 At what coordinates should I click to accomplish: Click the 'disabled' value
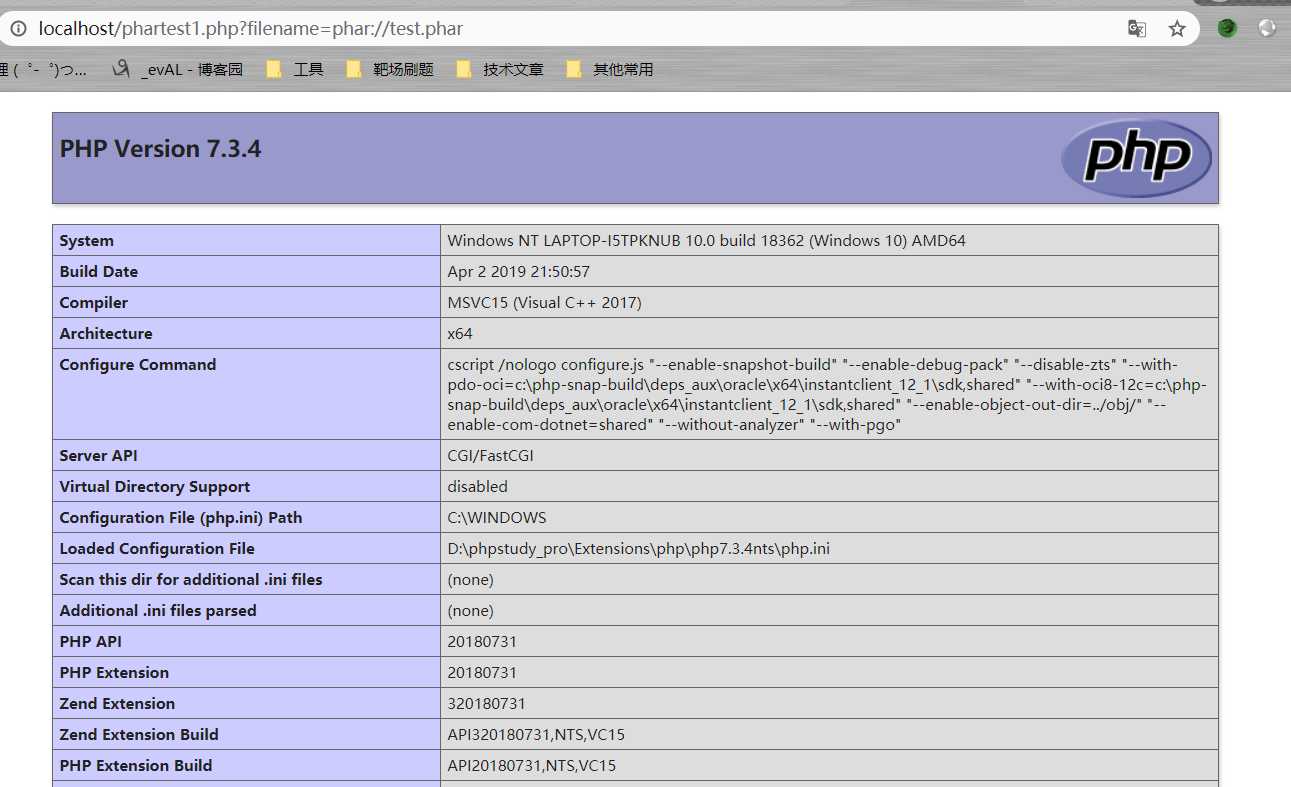(477, 487)
